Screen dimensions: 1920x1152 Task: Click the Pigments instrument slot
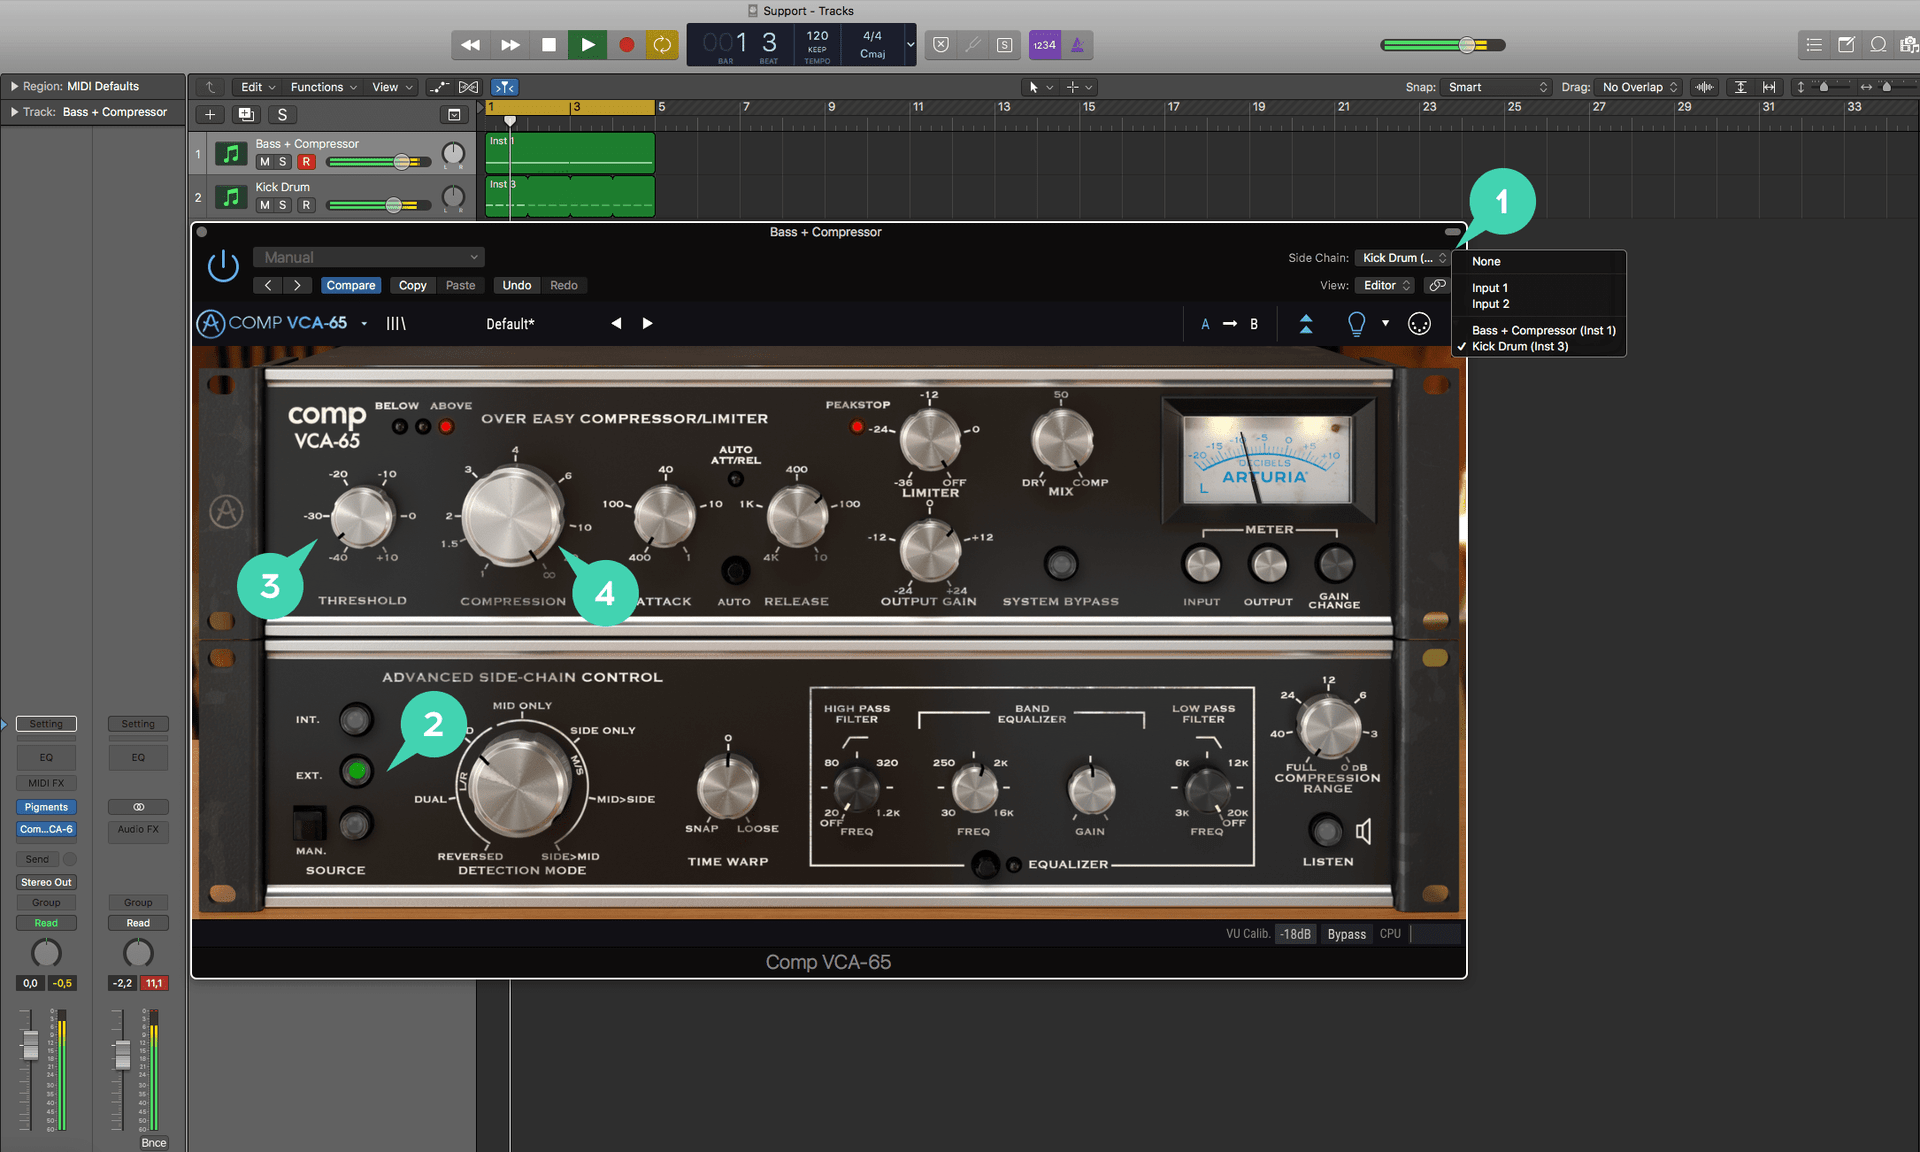(x=46, y=807)
